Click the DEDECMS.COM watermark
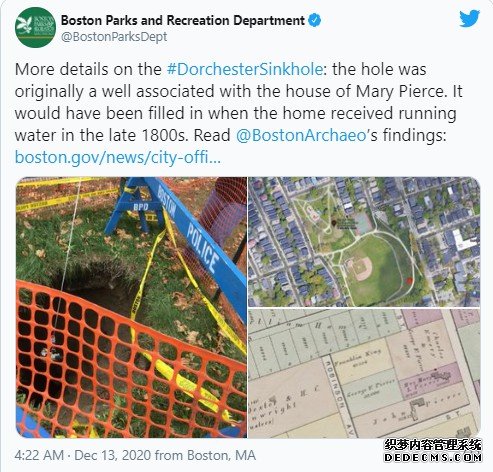493x472 pixels. point(433,457)
